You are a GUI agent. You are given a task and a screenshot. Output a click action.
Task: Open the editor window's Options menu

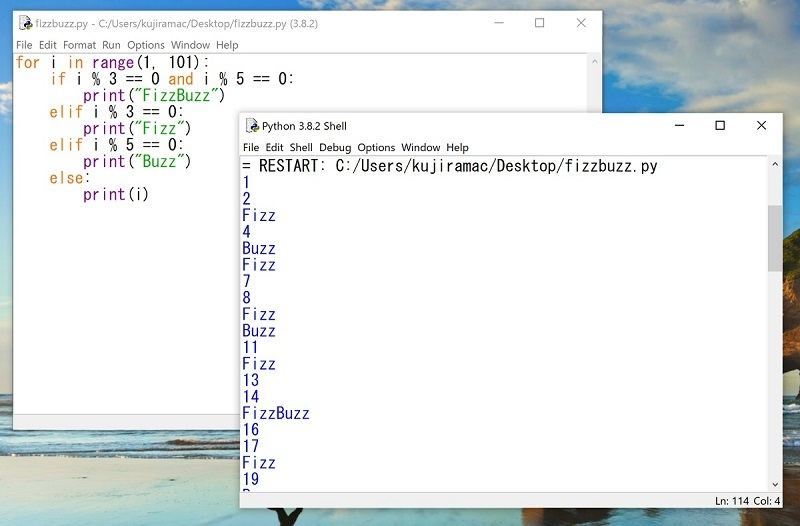click(x=146, y=45)
